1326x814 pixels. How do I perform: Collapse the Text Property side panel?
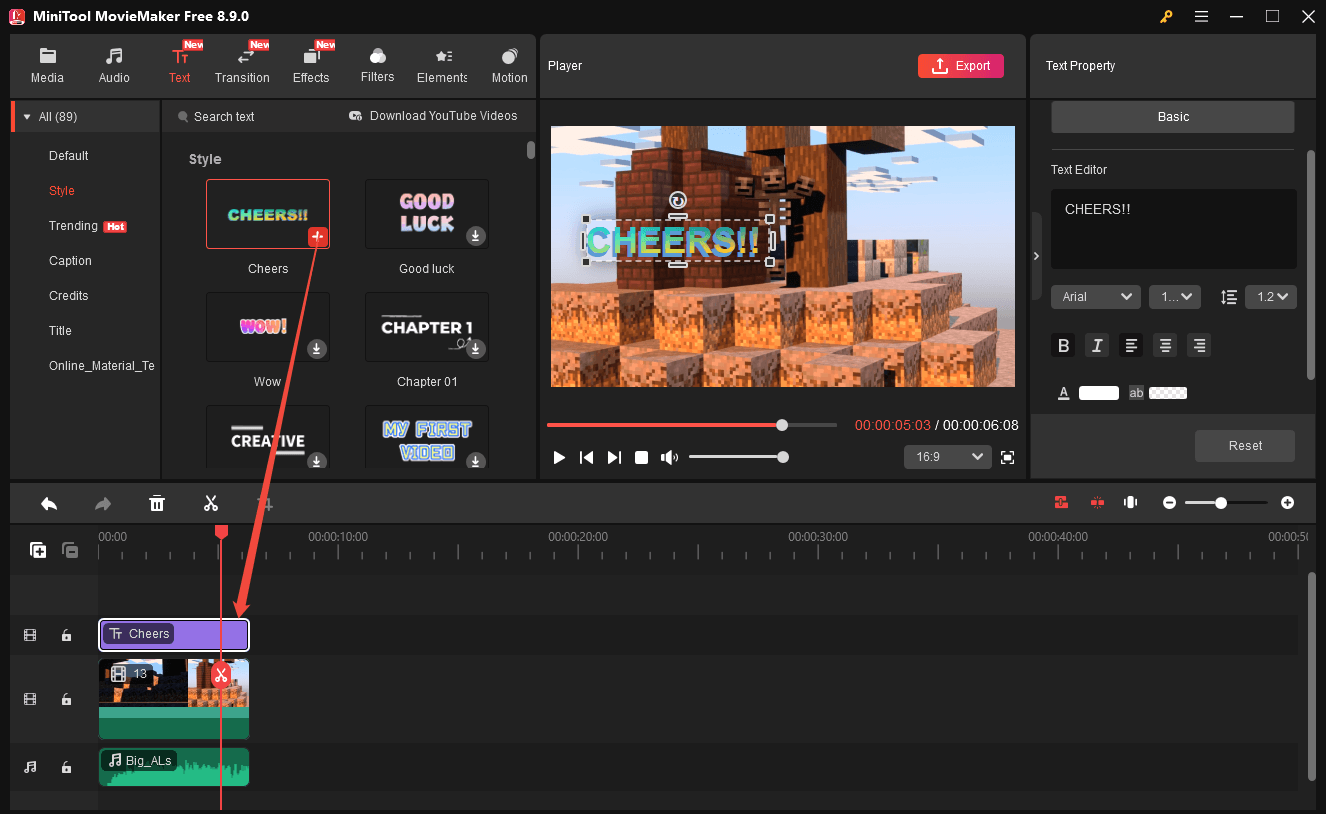click(x=1036, y=256)
